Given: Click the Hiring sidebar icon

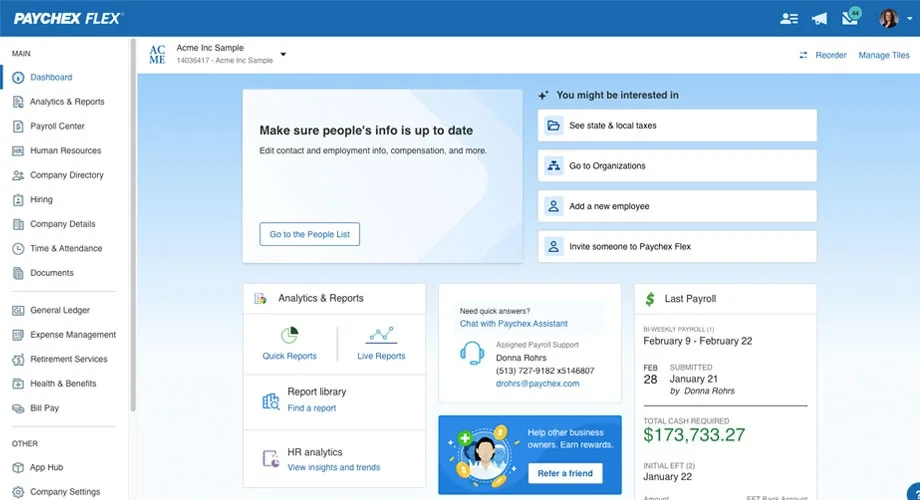Looking at the screenshot, I should pos(18,200).
